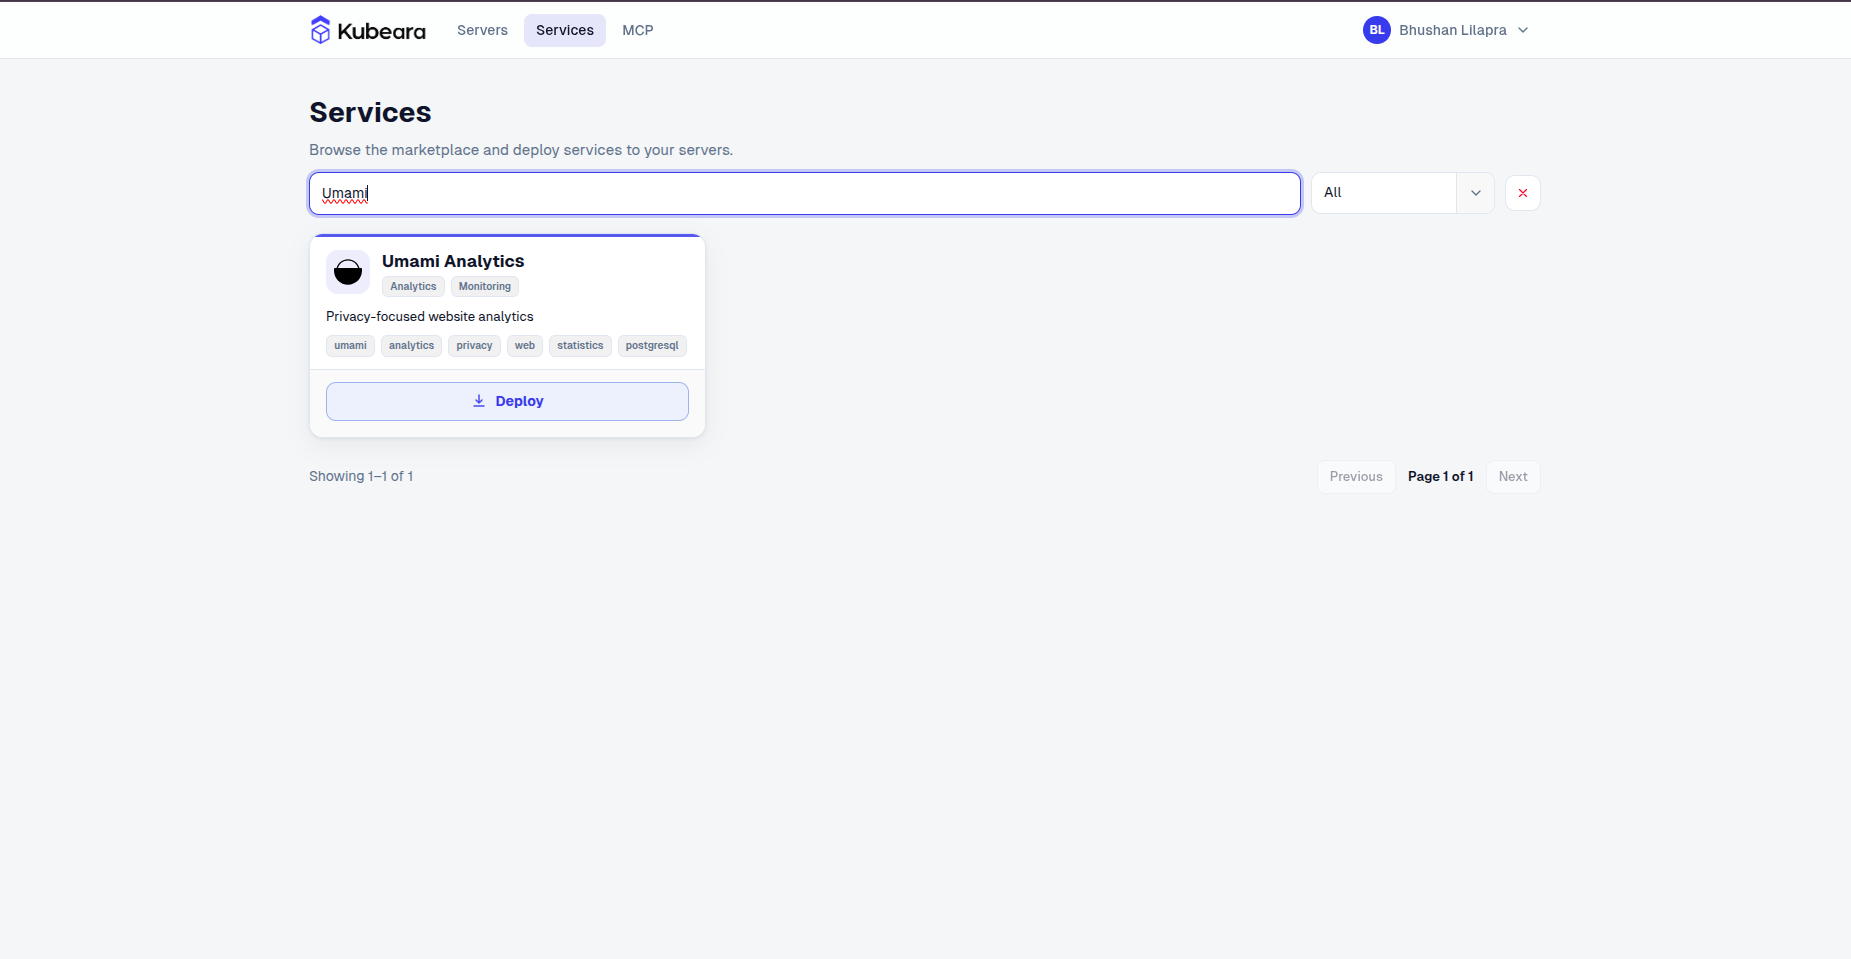Go to the MCP tab

tap(638, 30)
